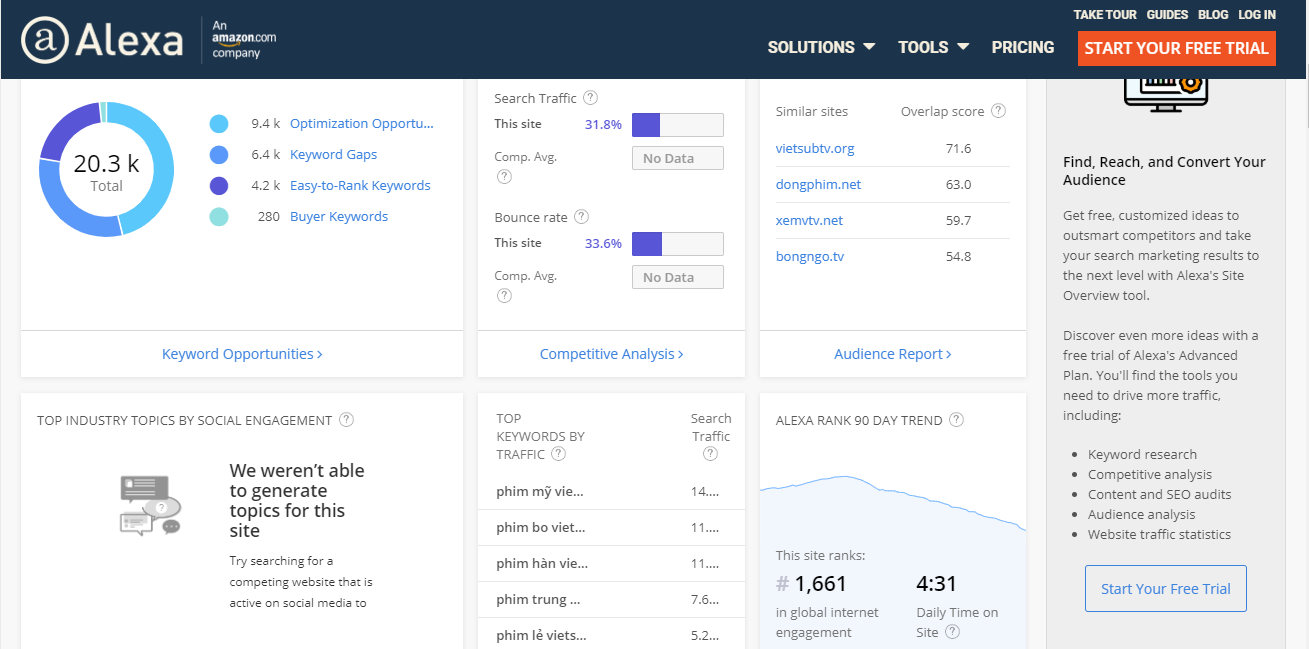The height and width of the screenshot is (649, 1309).
Task: Click the light blue Optimization Opportunities color dot
Action: coord(219,124)
